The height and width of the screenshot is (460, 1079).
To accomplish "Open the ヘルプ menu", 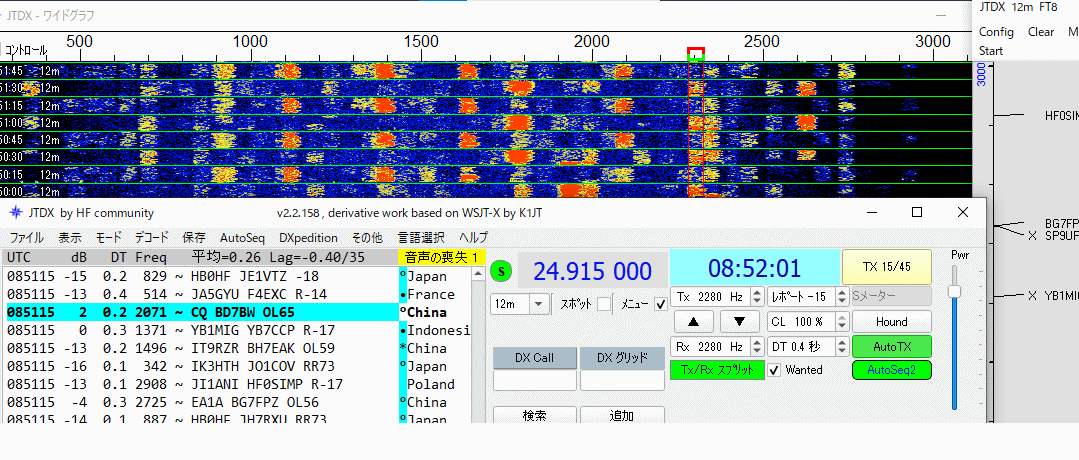I will pyautogui.click(x=473, y=238).
